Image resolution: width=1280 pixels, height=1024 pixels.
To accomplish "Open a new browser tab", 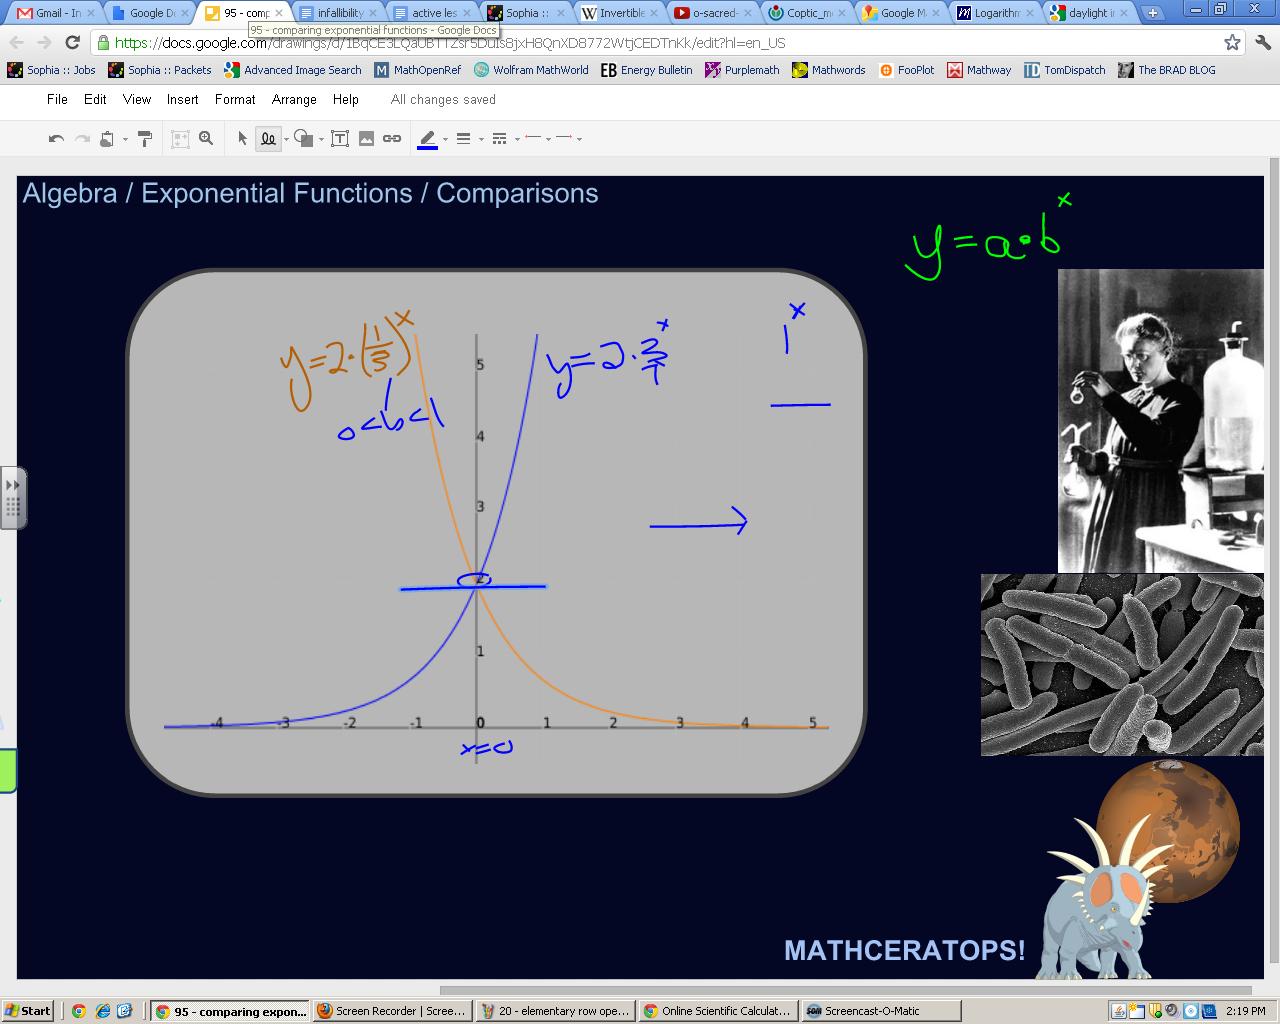I will click(1153, 13).
